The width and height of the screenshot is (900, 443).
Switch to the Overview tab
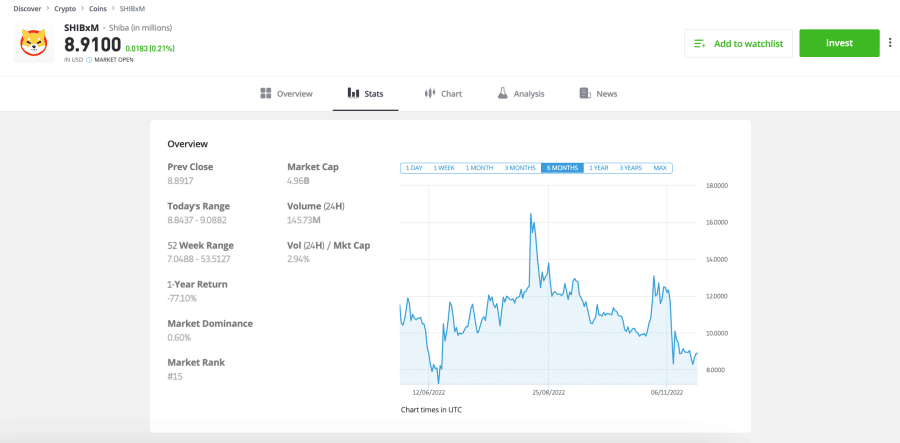click(x=286, y=94)
